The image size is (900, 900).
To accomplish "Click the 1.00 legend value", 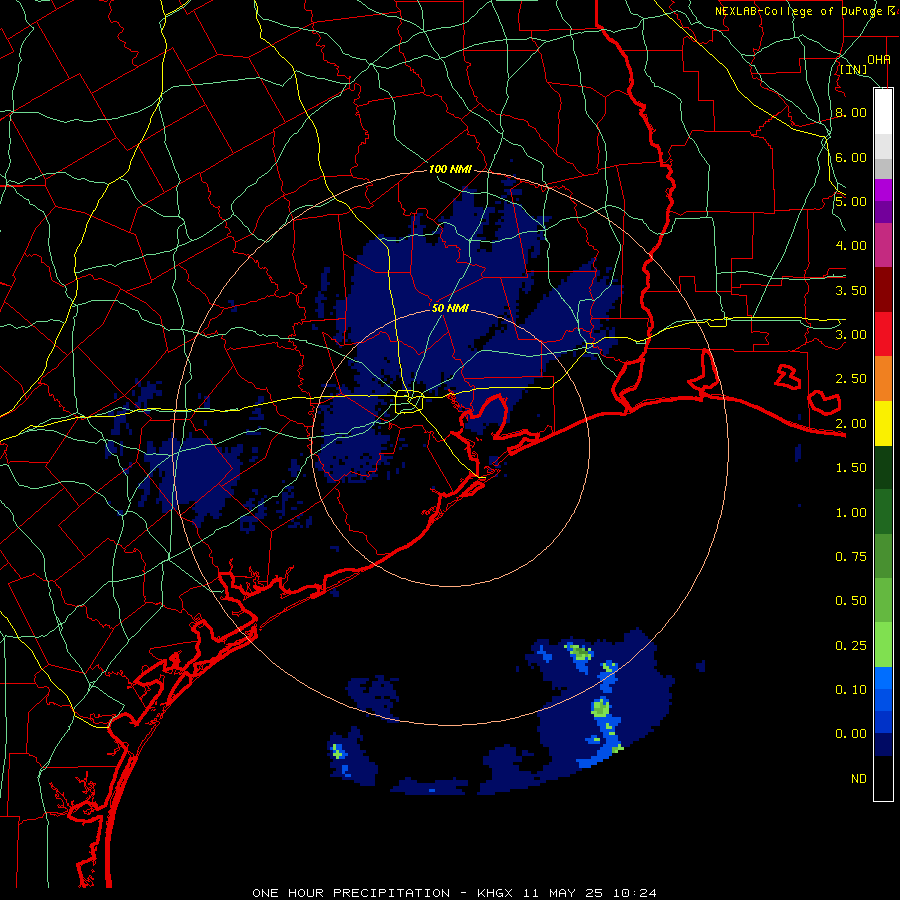I will 851,513.
